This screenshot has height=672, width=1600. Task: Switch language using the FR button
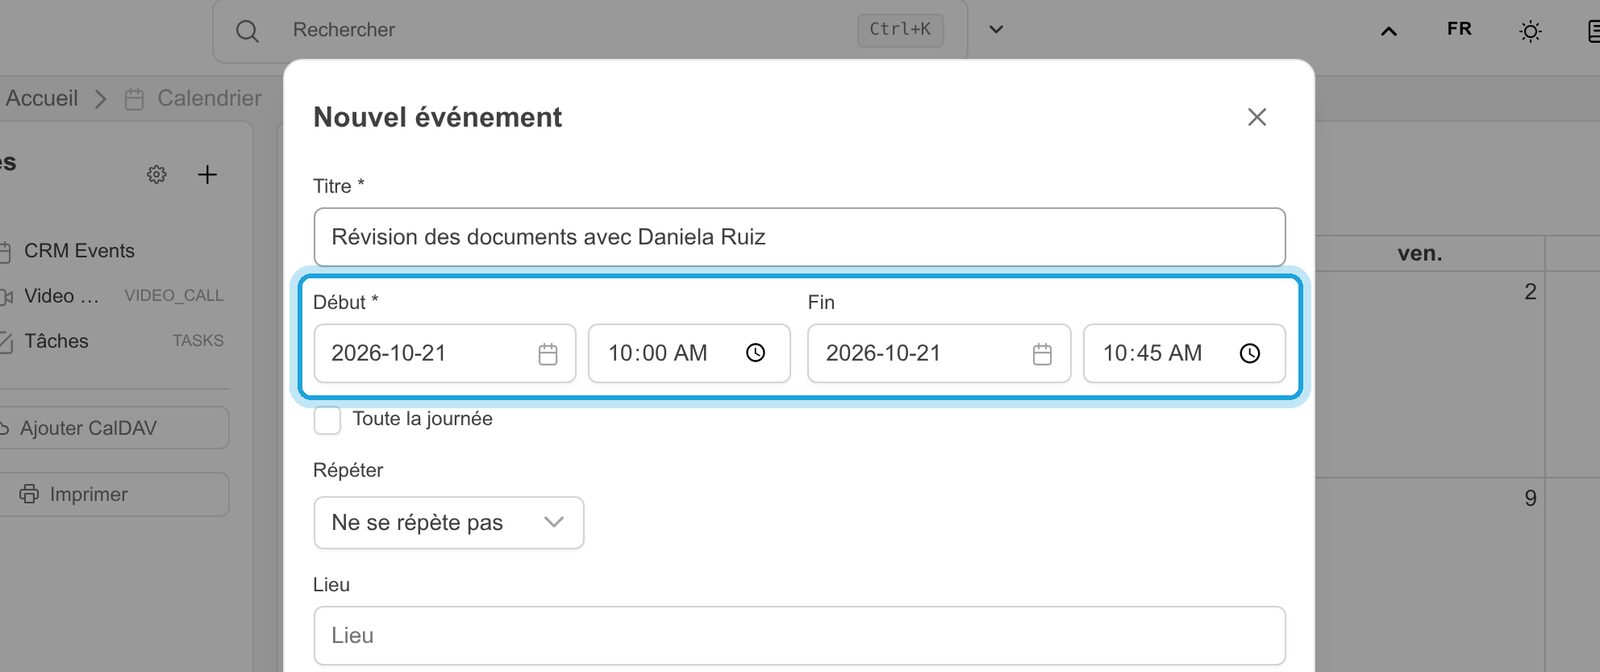(1459, 29)
